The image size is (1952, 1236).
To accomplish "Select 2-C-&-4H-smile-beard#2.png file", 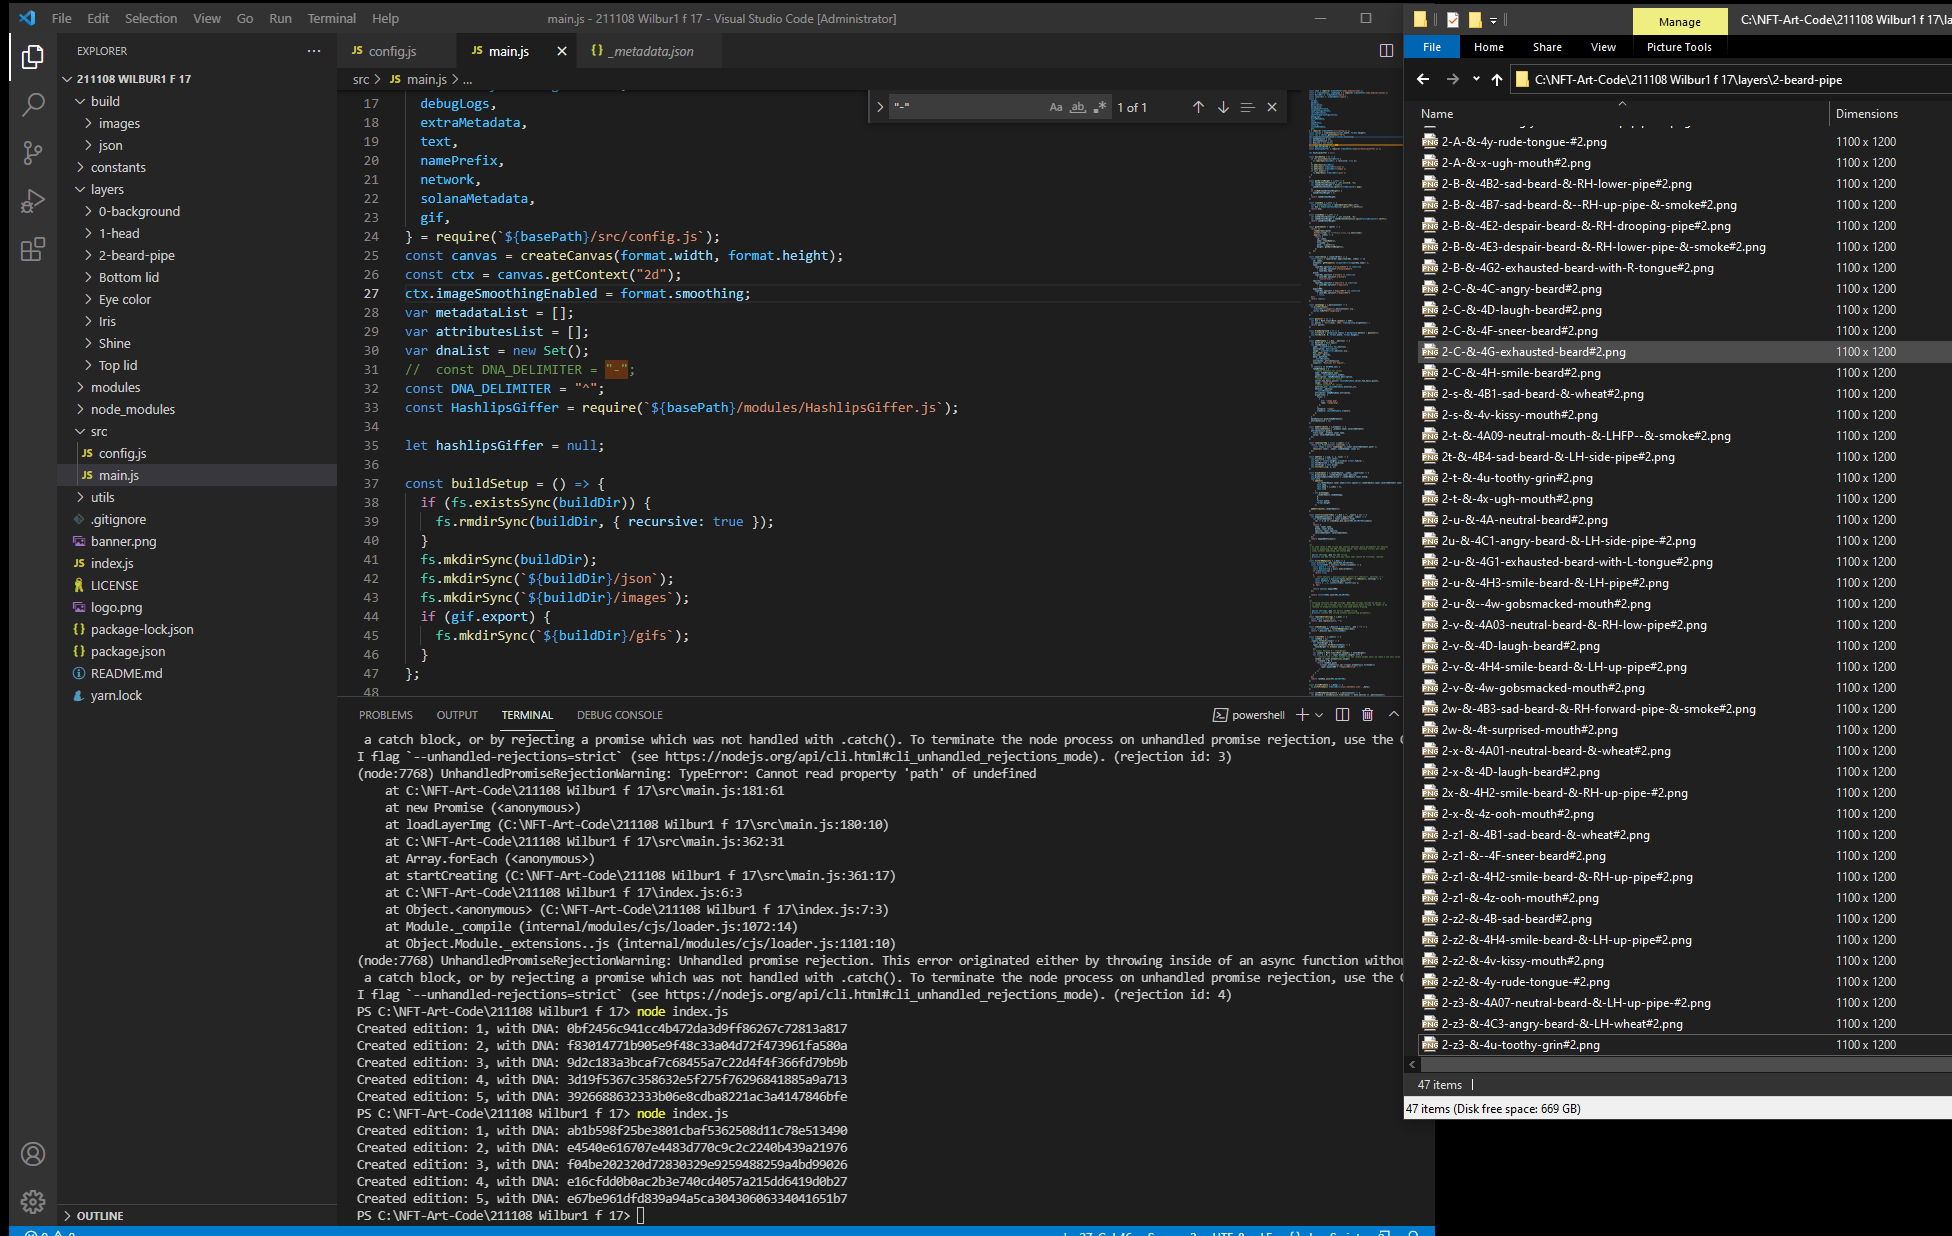I will point(1520,373).
